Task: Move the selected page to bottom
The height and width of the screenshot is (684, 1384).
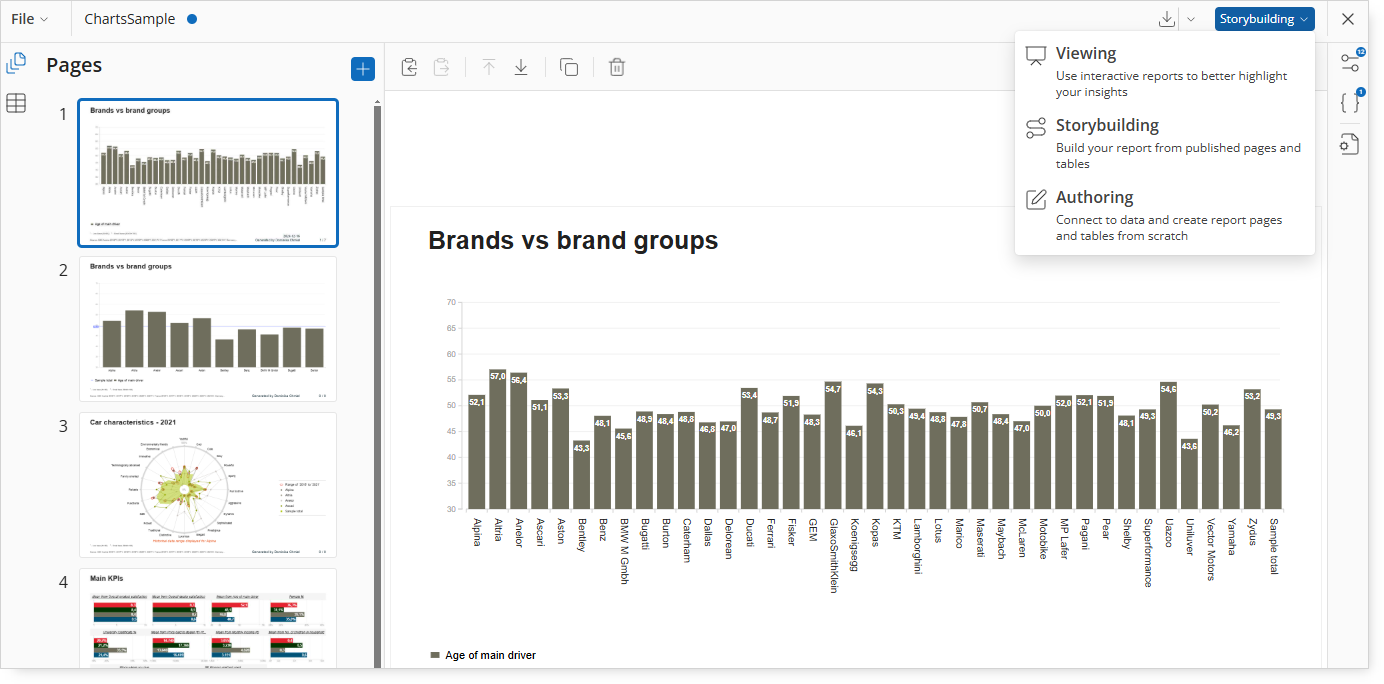Action: (x=521, y=67)
